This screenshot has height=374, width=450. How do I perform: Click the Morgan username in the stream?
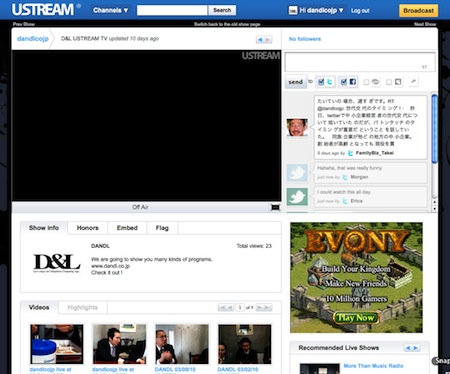(x=359, y=177)
